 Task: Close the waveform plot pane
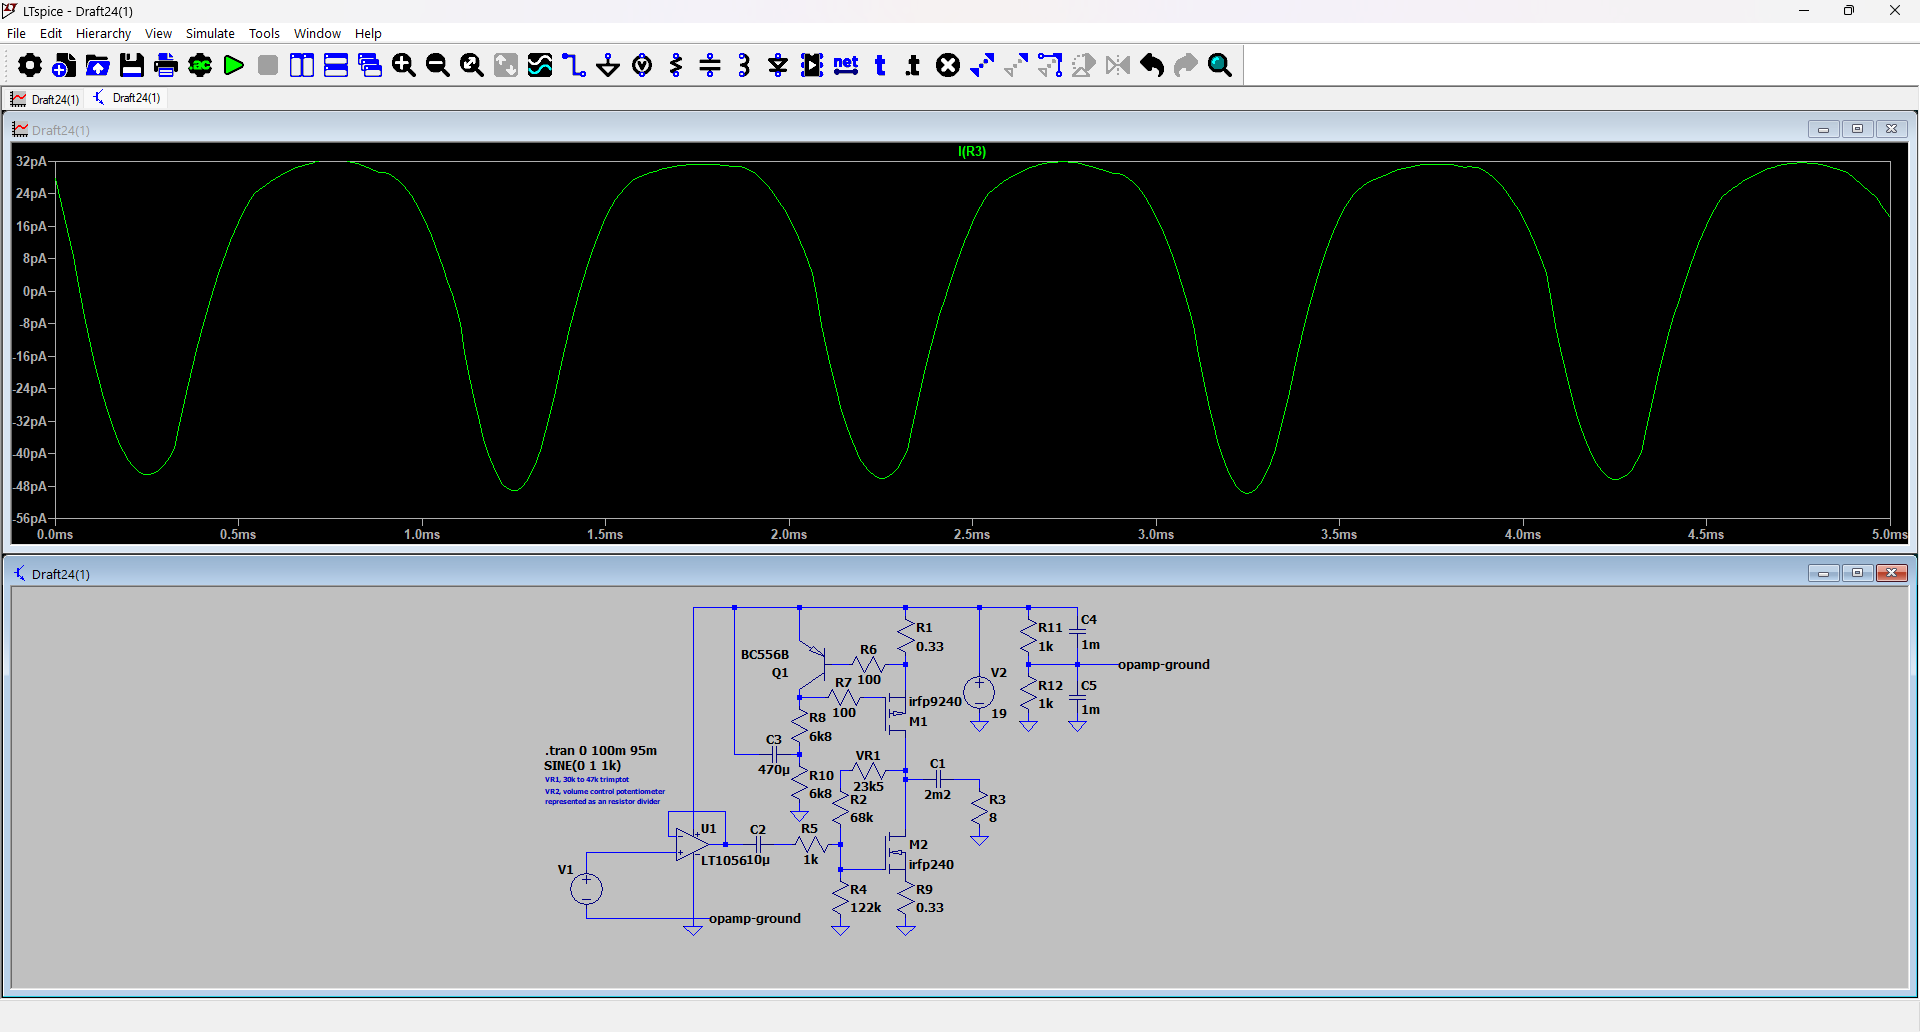(x=1891, y=129)
